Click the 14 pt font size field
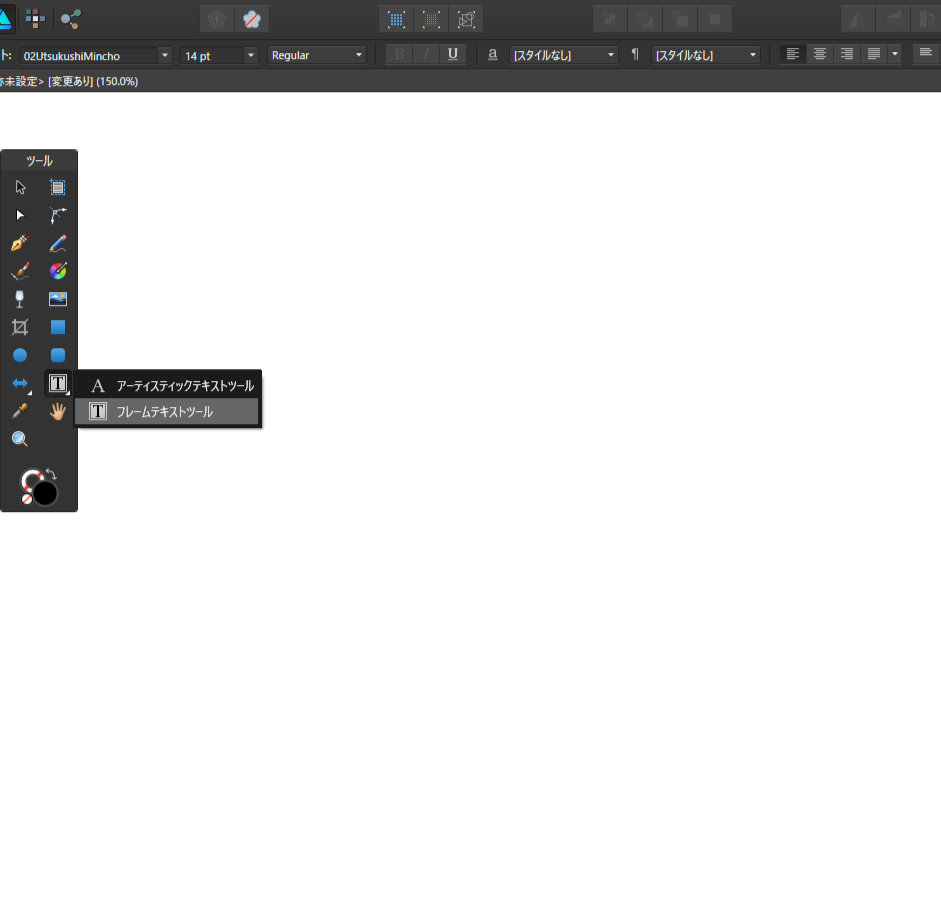 tap(212, 56)
